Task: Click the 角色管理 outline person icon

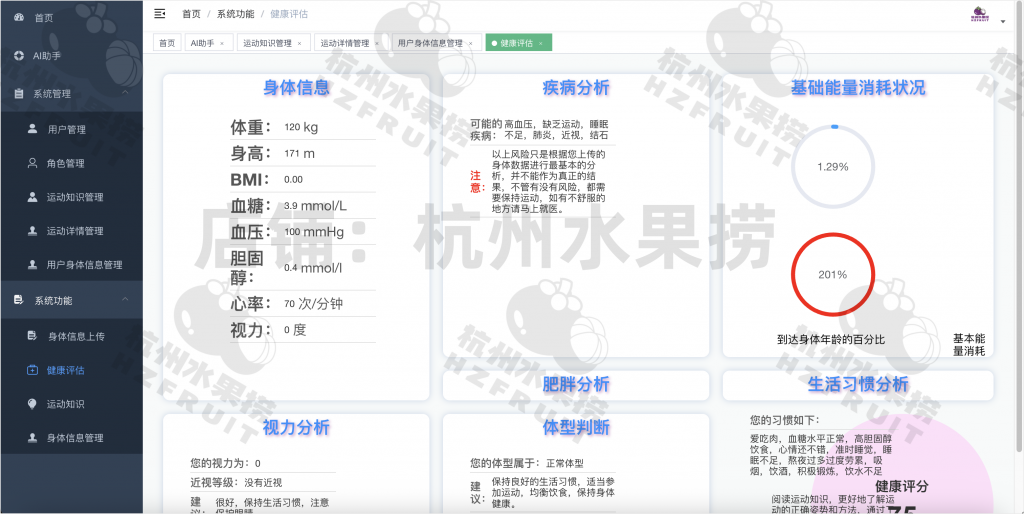Action: pyautogui.click(x=32, y=163)
